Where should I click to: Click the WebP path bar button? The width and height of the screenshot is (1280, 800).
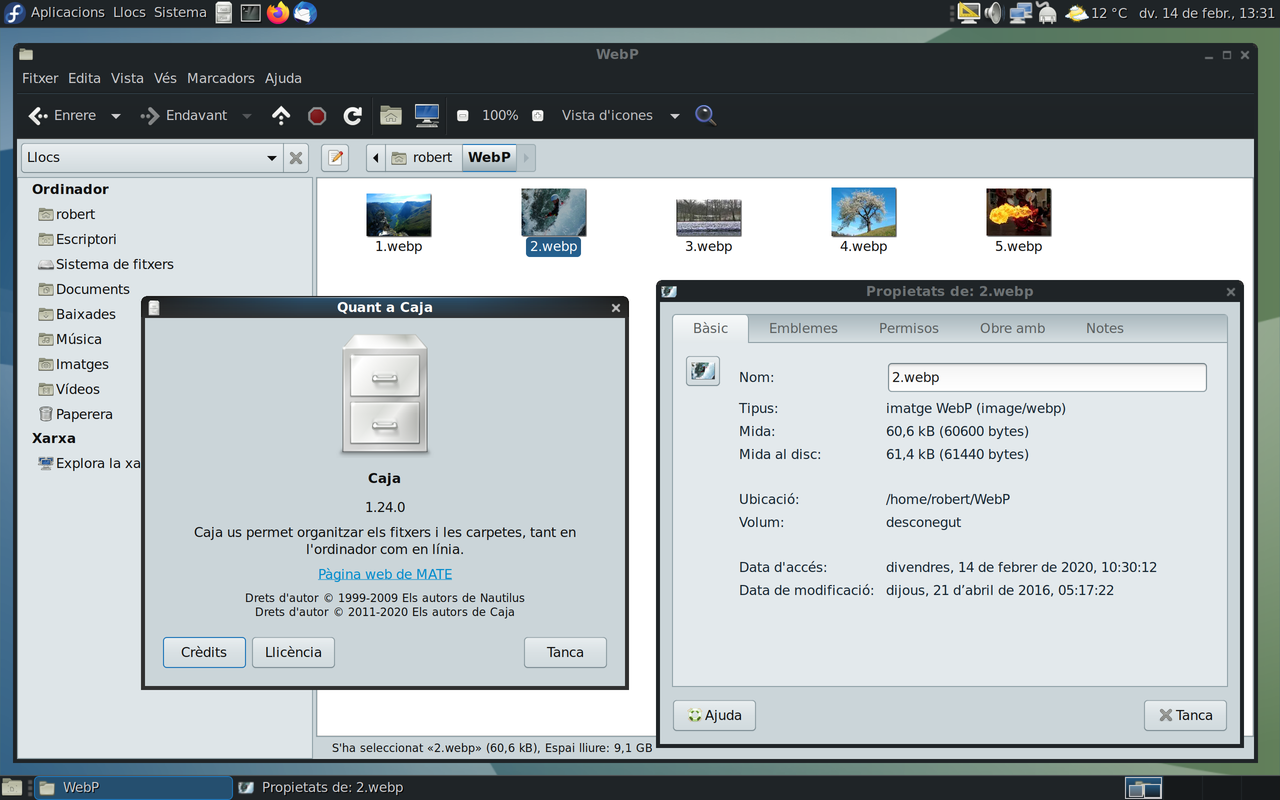(489, 157)
